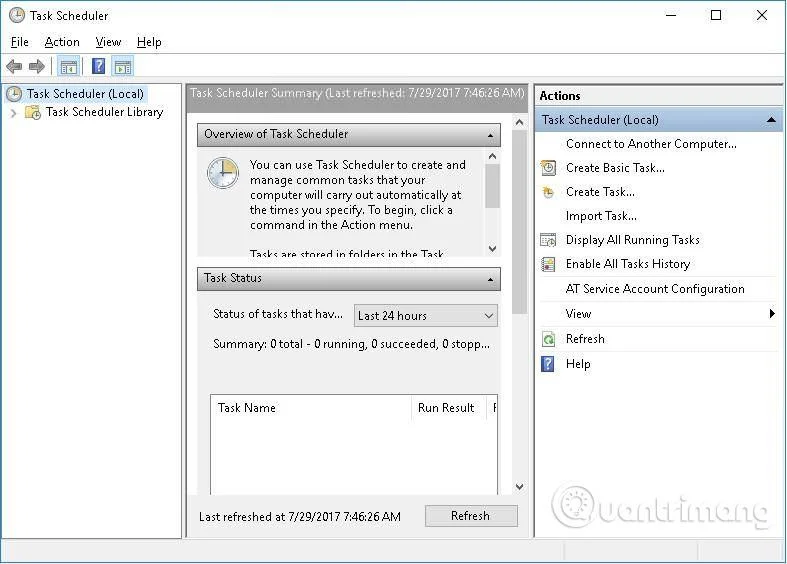Click the Back arrow toolbar icon
787x564 pixels.
[14, 66]
